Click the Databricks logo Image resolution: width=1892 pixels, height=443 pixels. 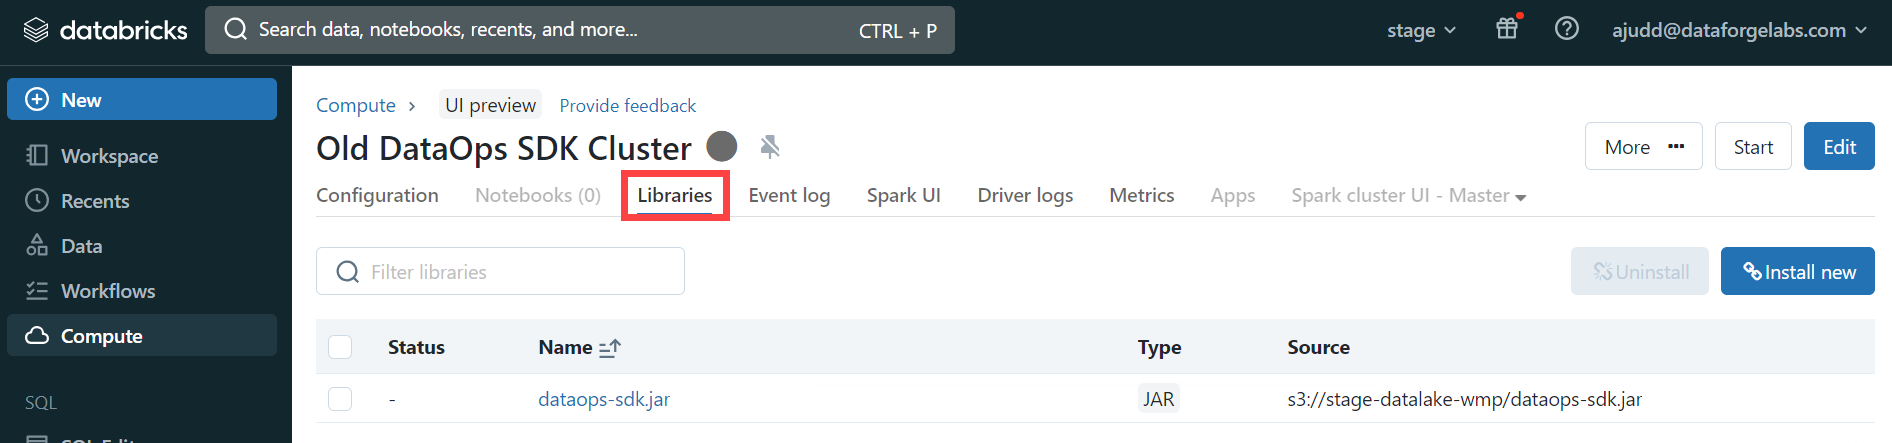click(x=105, y=30)
